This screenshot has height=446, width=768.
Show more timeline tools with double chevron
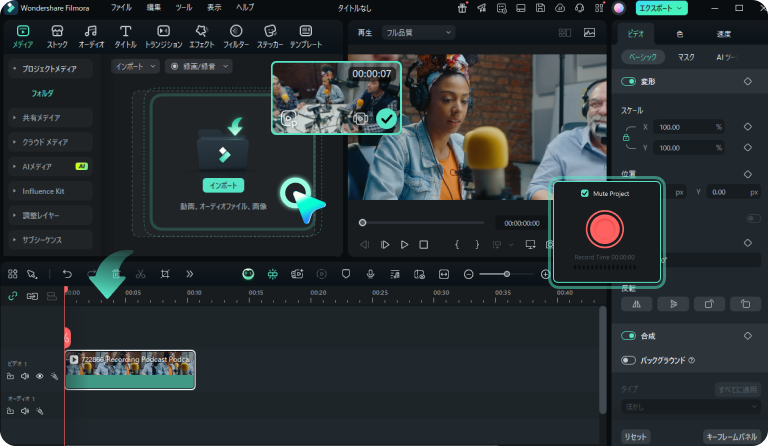coord(190,274)
